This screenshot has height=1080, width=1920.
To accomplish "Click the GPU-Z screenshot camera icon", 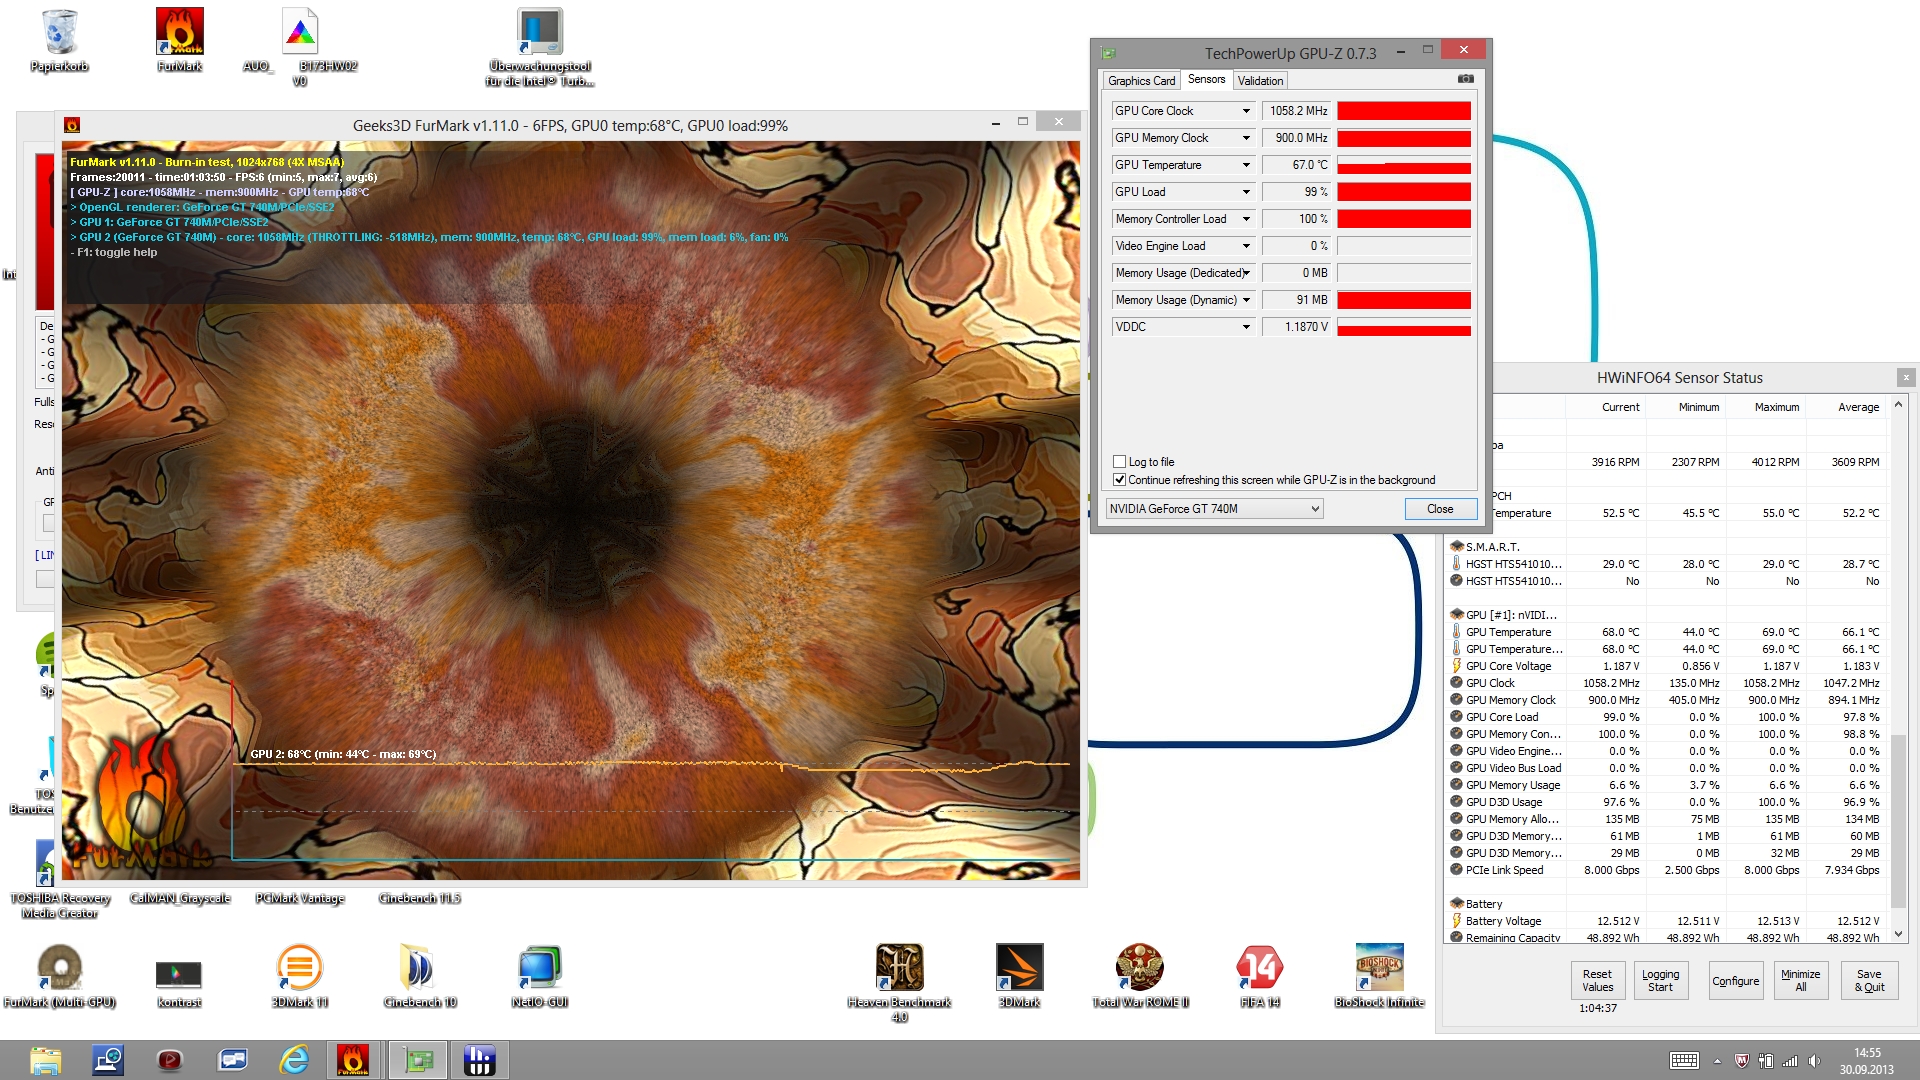I will click(x=1465, y=79).
